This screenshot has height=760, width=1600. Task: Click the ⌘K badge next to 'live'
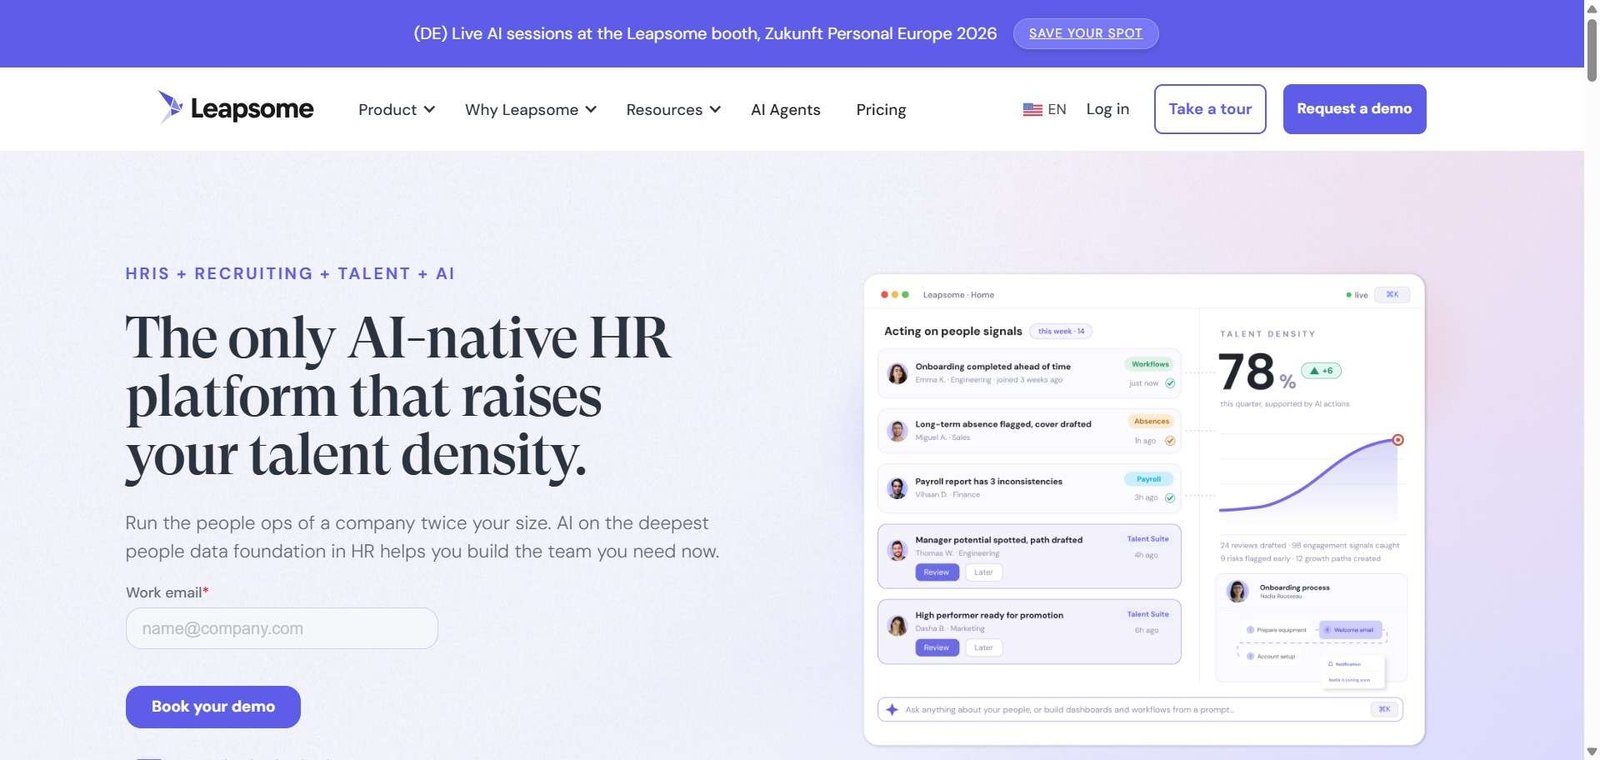(x=1392, y=295)
